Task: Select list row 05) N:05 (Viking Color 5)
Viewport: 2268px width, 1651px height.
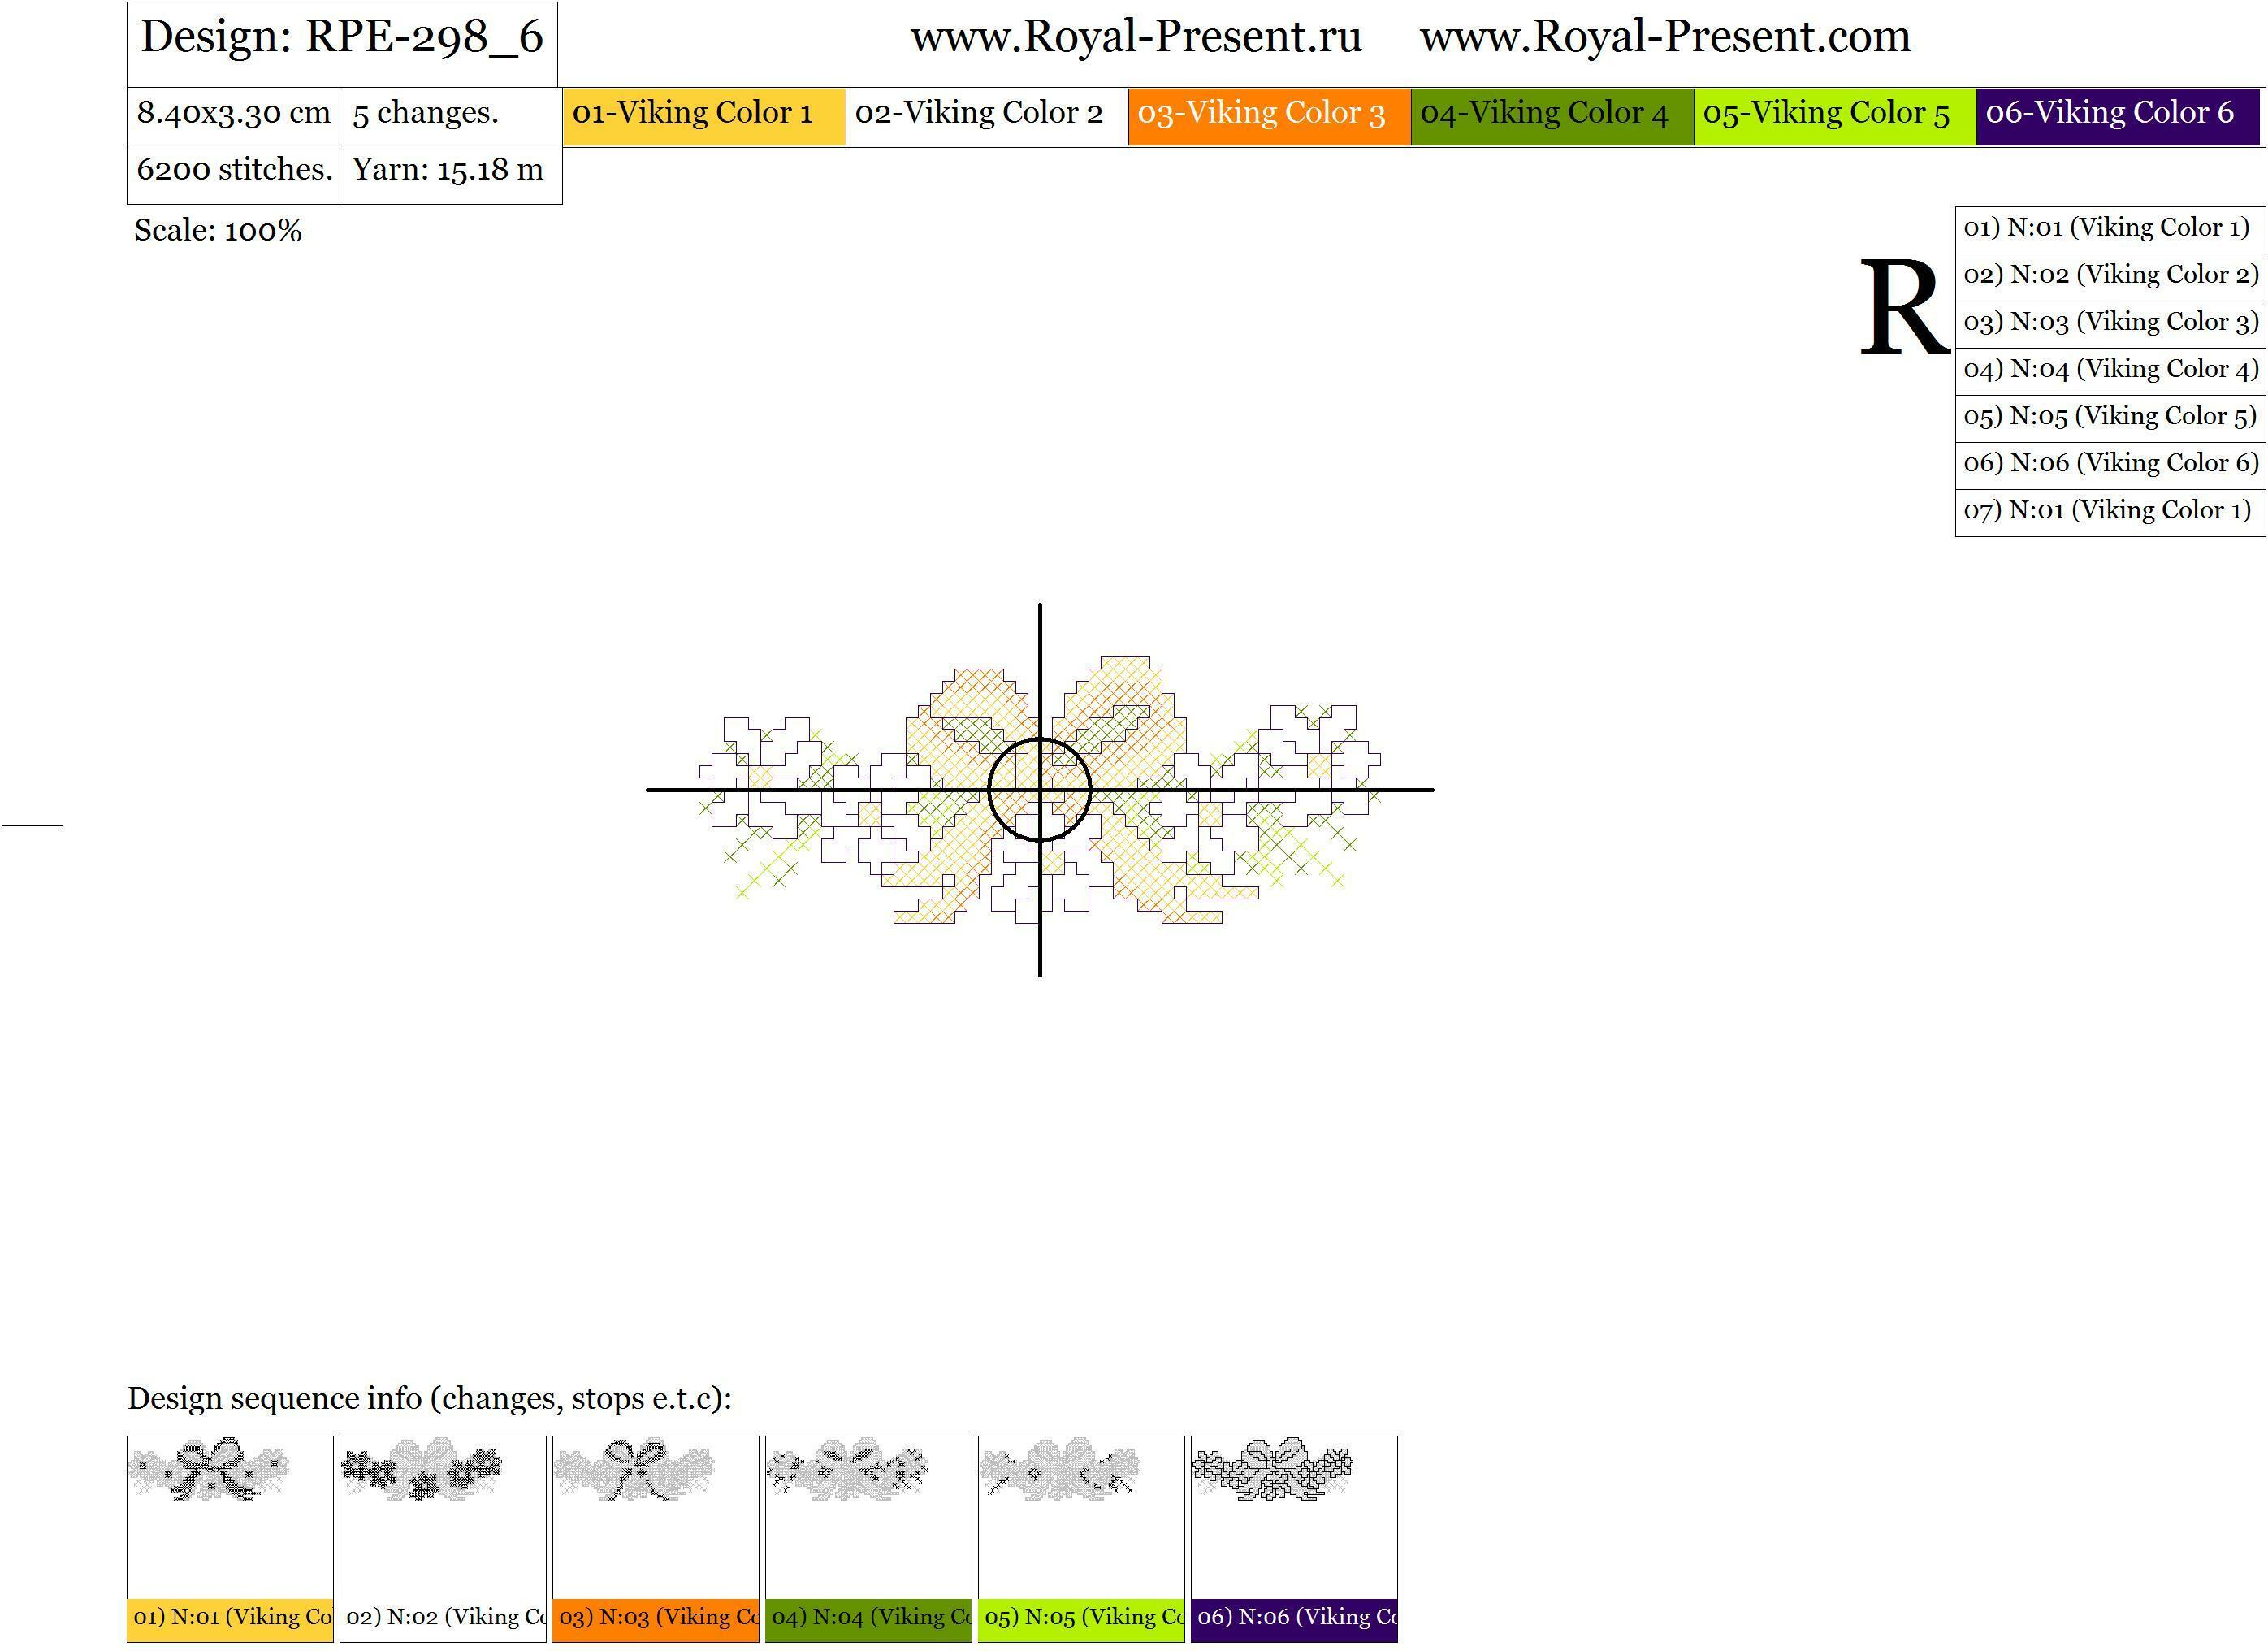Action: tap(2110, 418)
